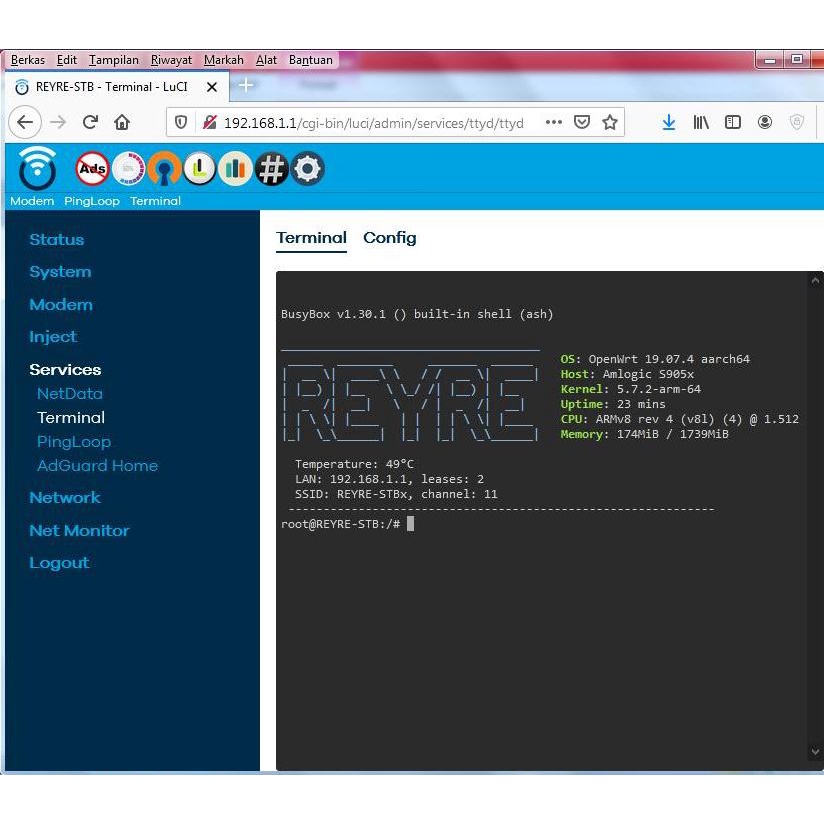Screen dimensions: 824x824
Task: Open the Riwayat menu
Action: 171,60
